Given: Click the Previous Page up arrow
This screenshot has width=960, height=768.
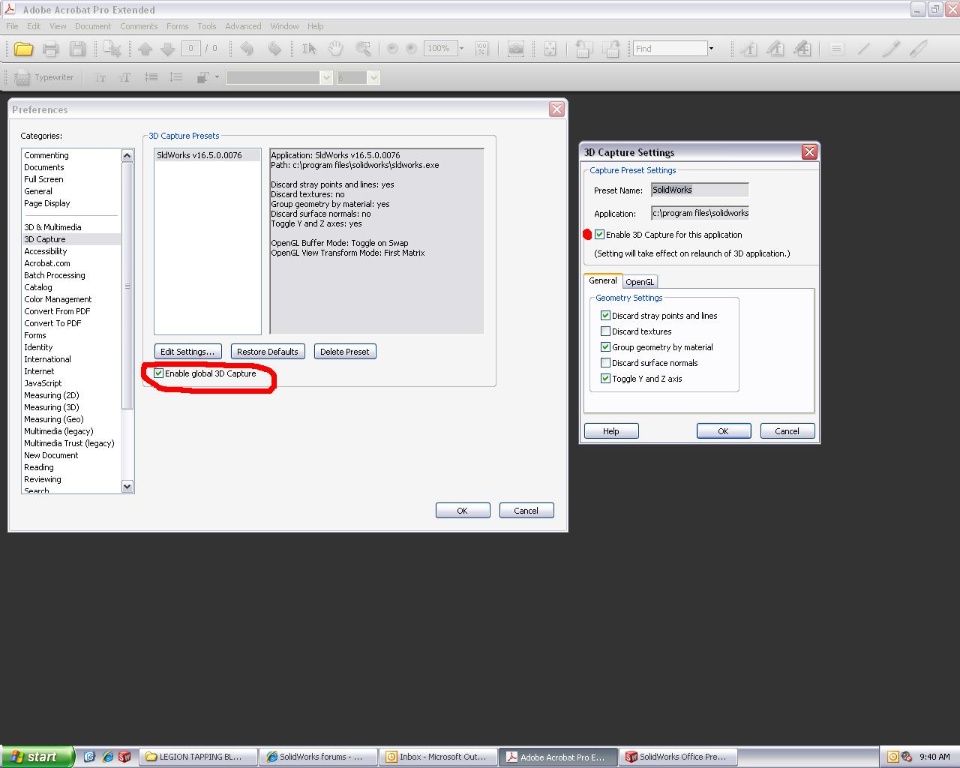Looking at the screenshot, I should 145,49.
